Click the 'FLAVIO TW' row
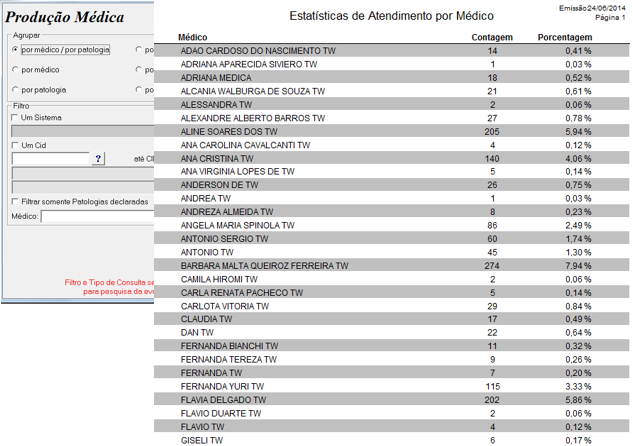Image resolution: width=633 pixels, height=446 pixels. 391,427
